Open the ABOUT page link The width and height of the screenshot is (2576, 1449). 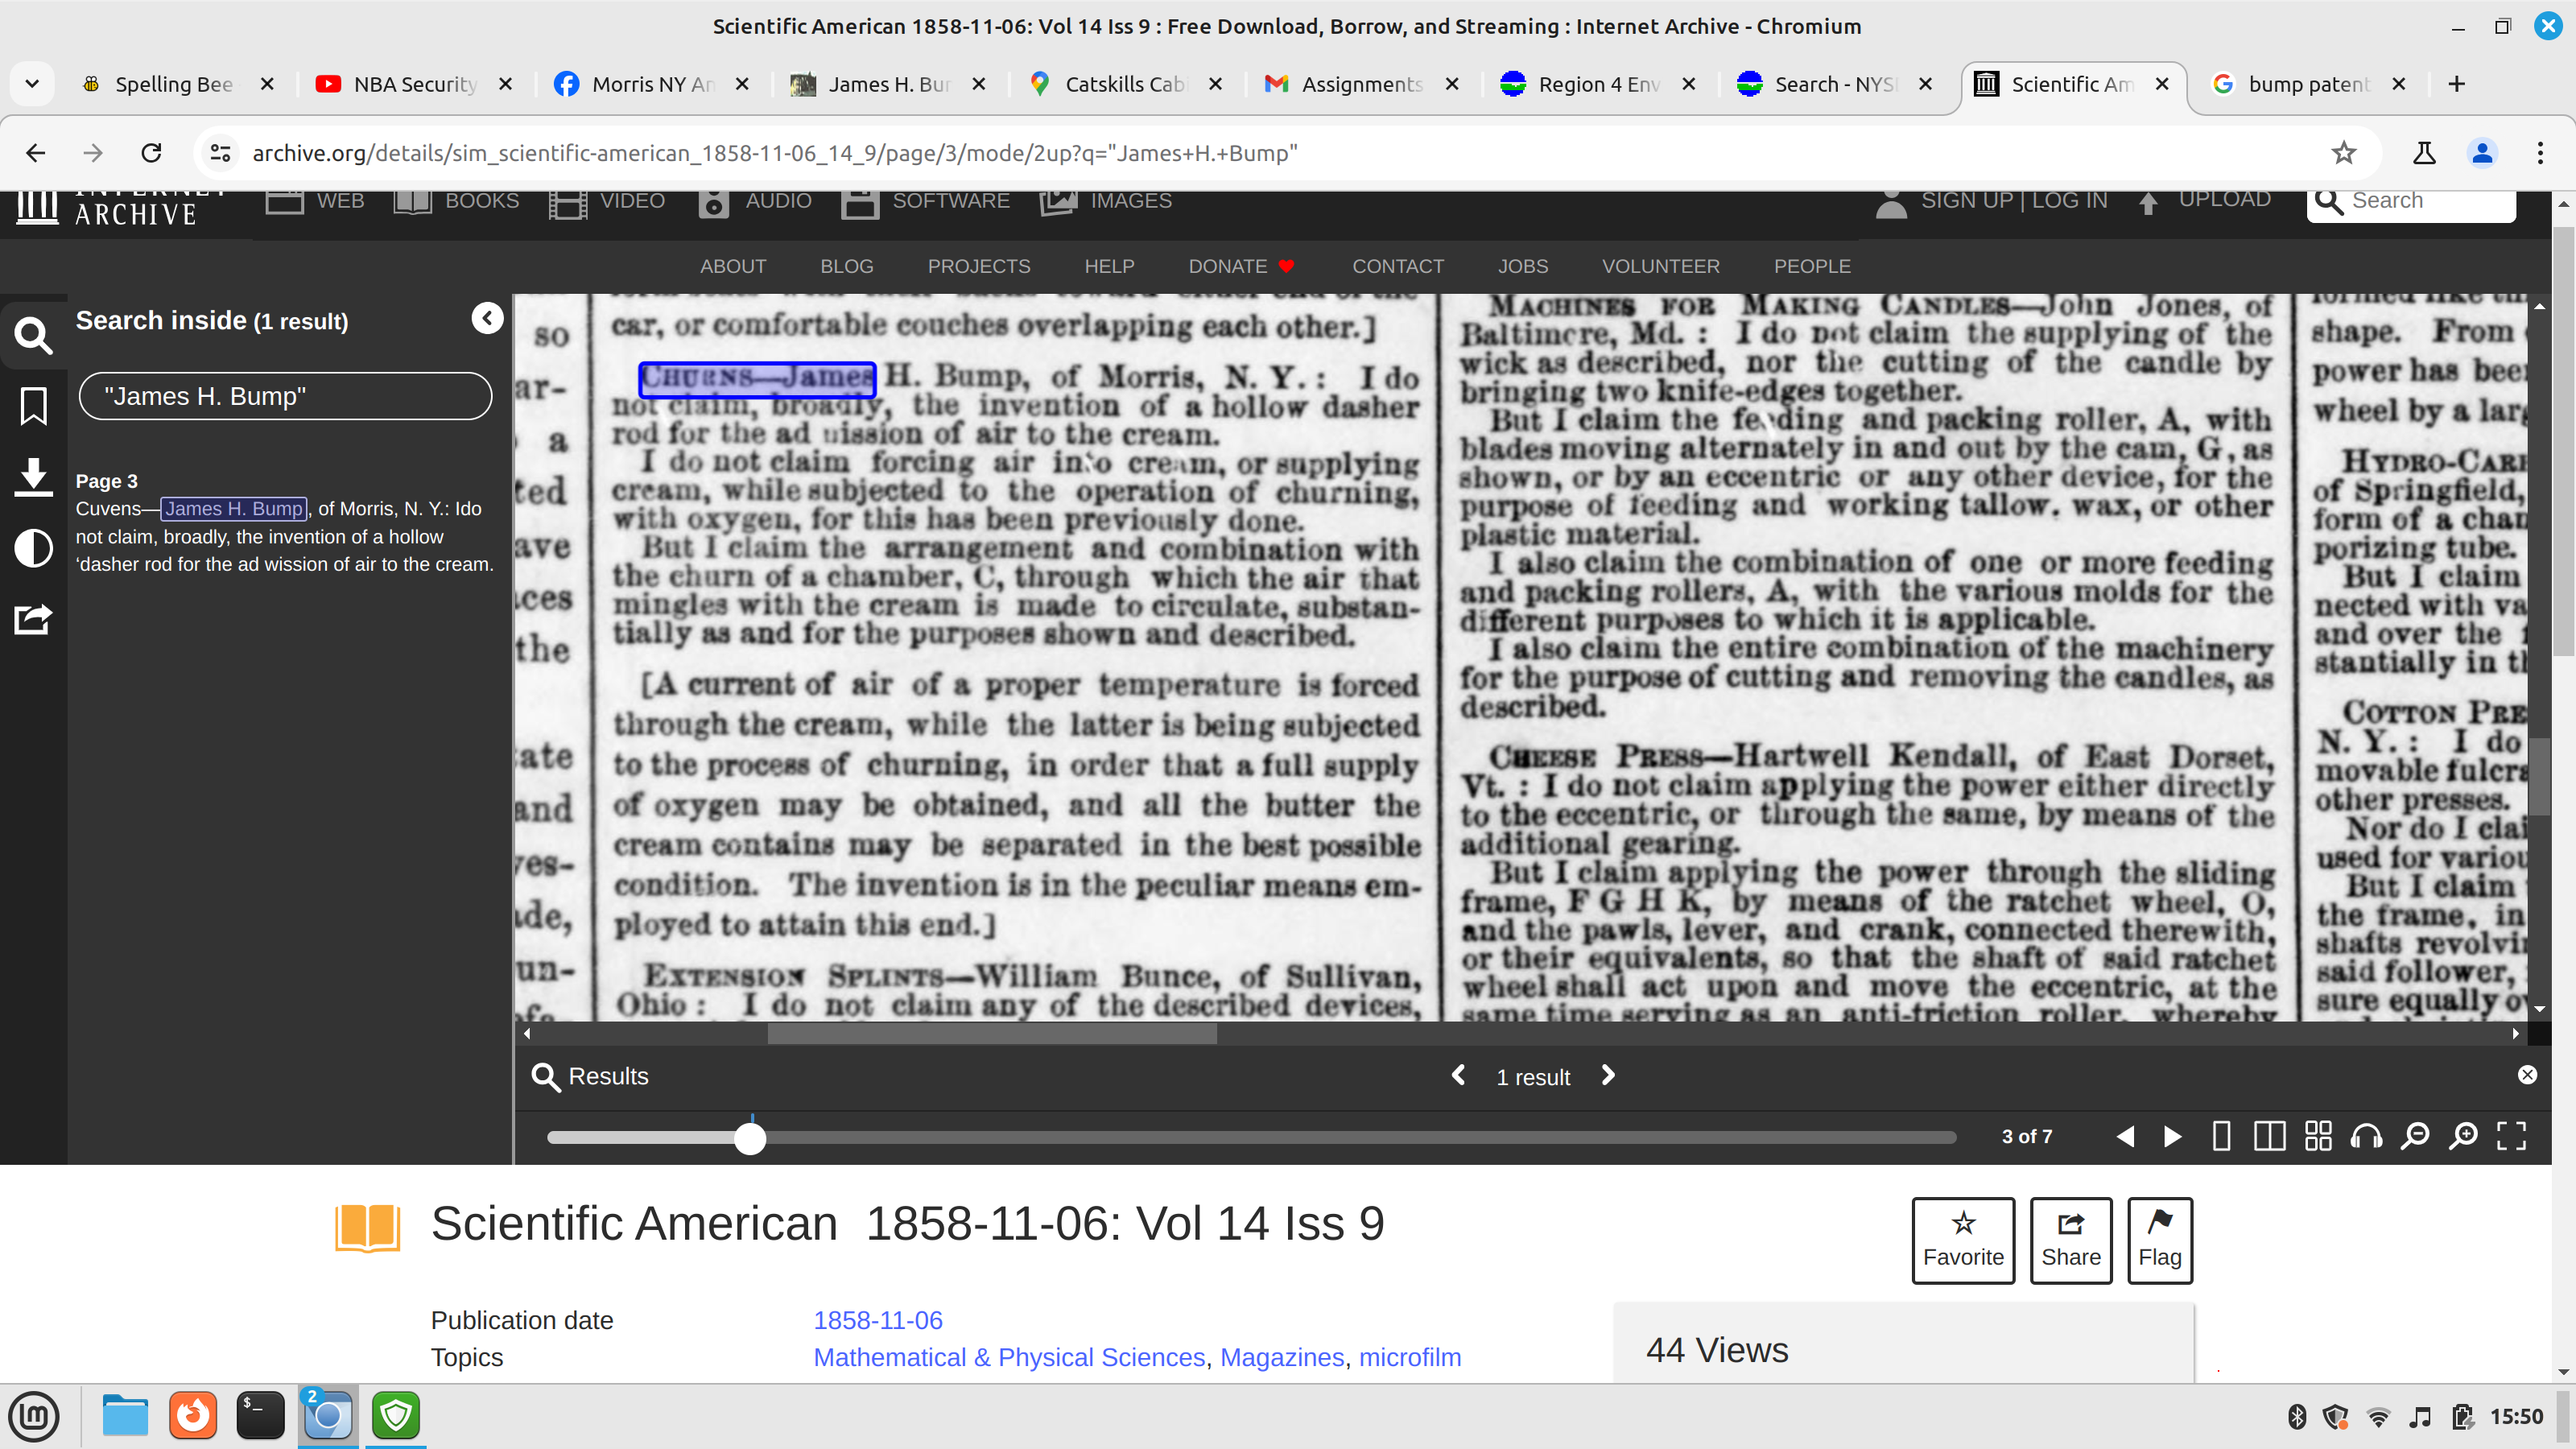[733, 266]
